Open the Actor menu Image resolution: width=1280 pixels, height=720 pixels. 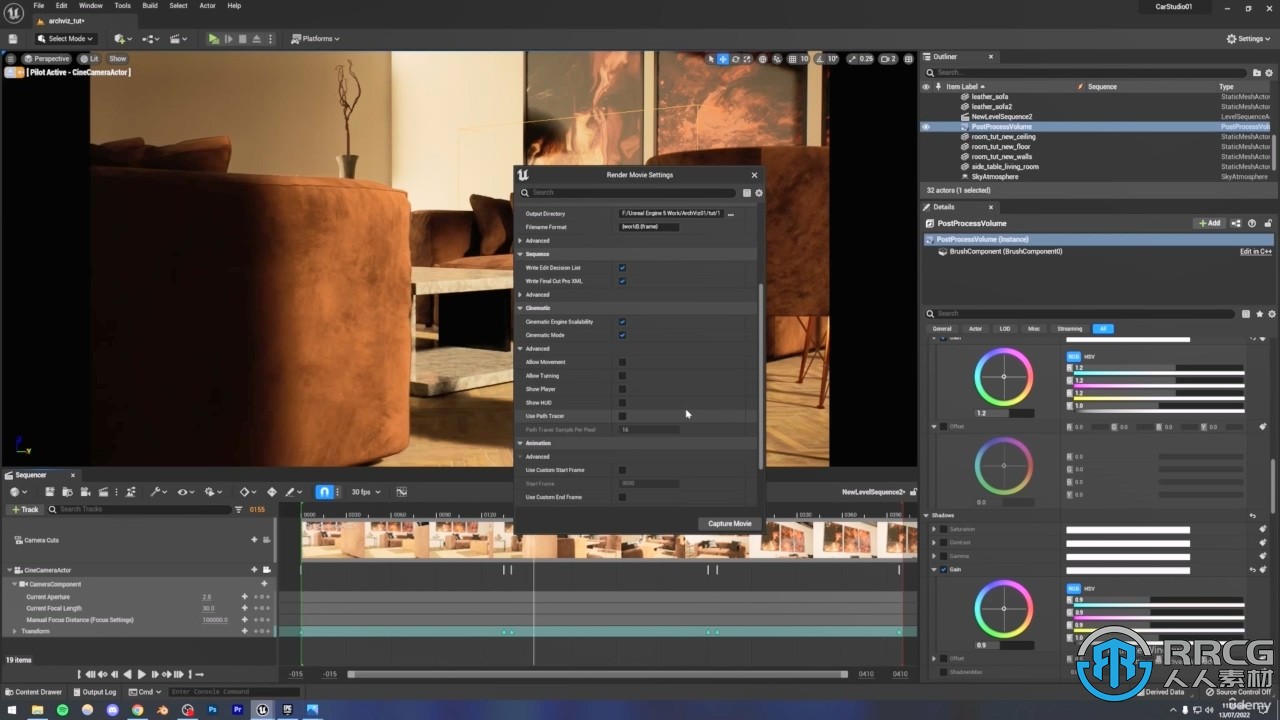point(207,6)
